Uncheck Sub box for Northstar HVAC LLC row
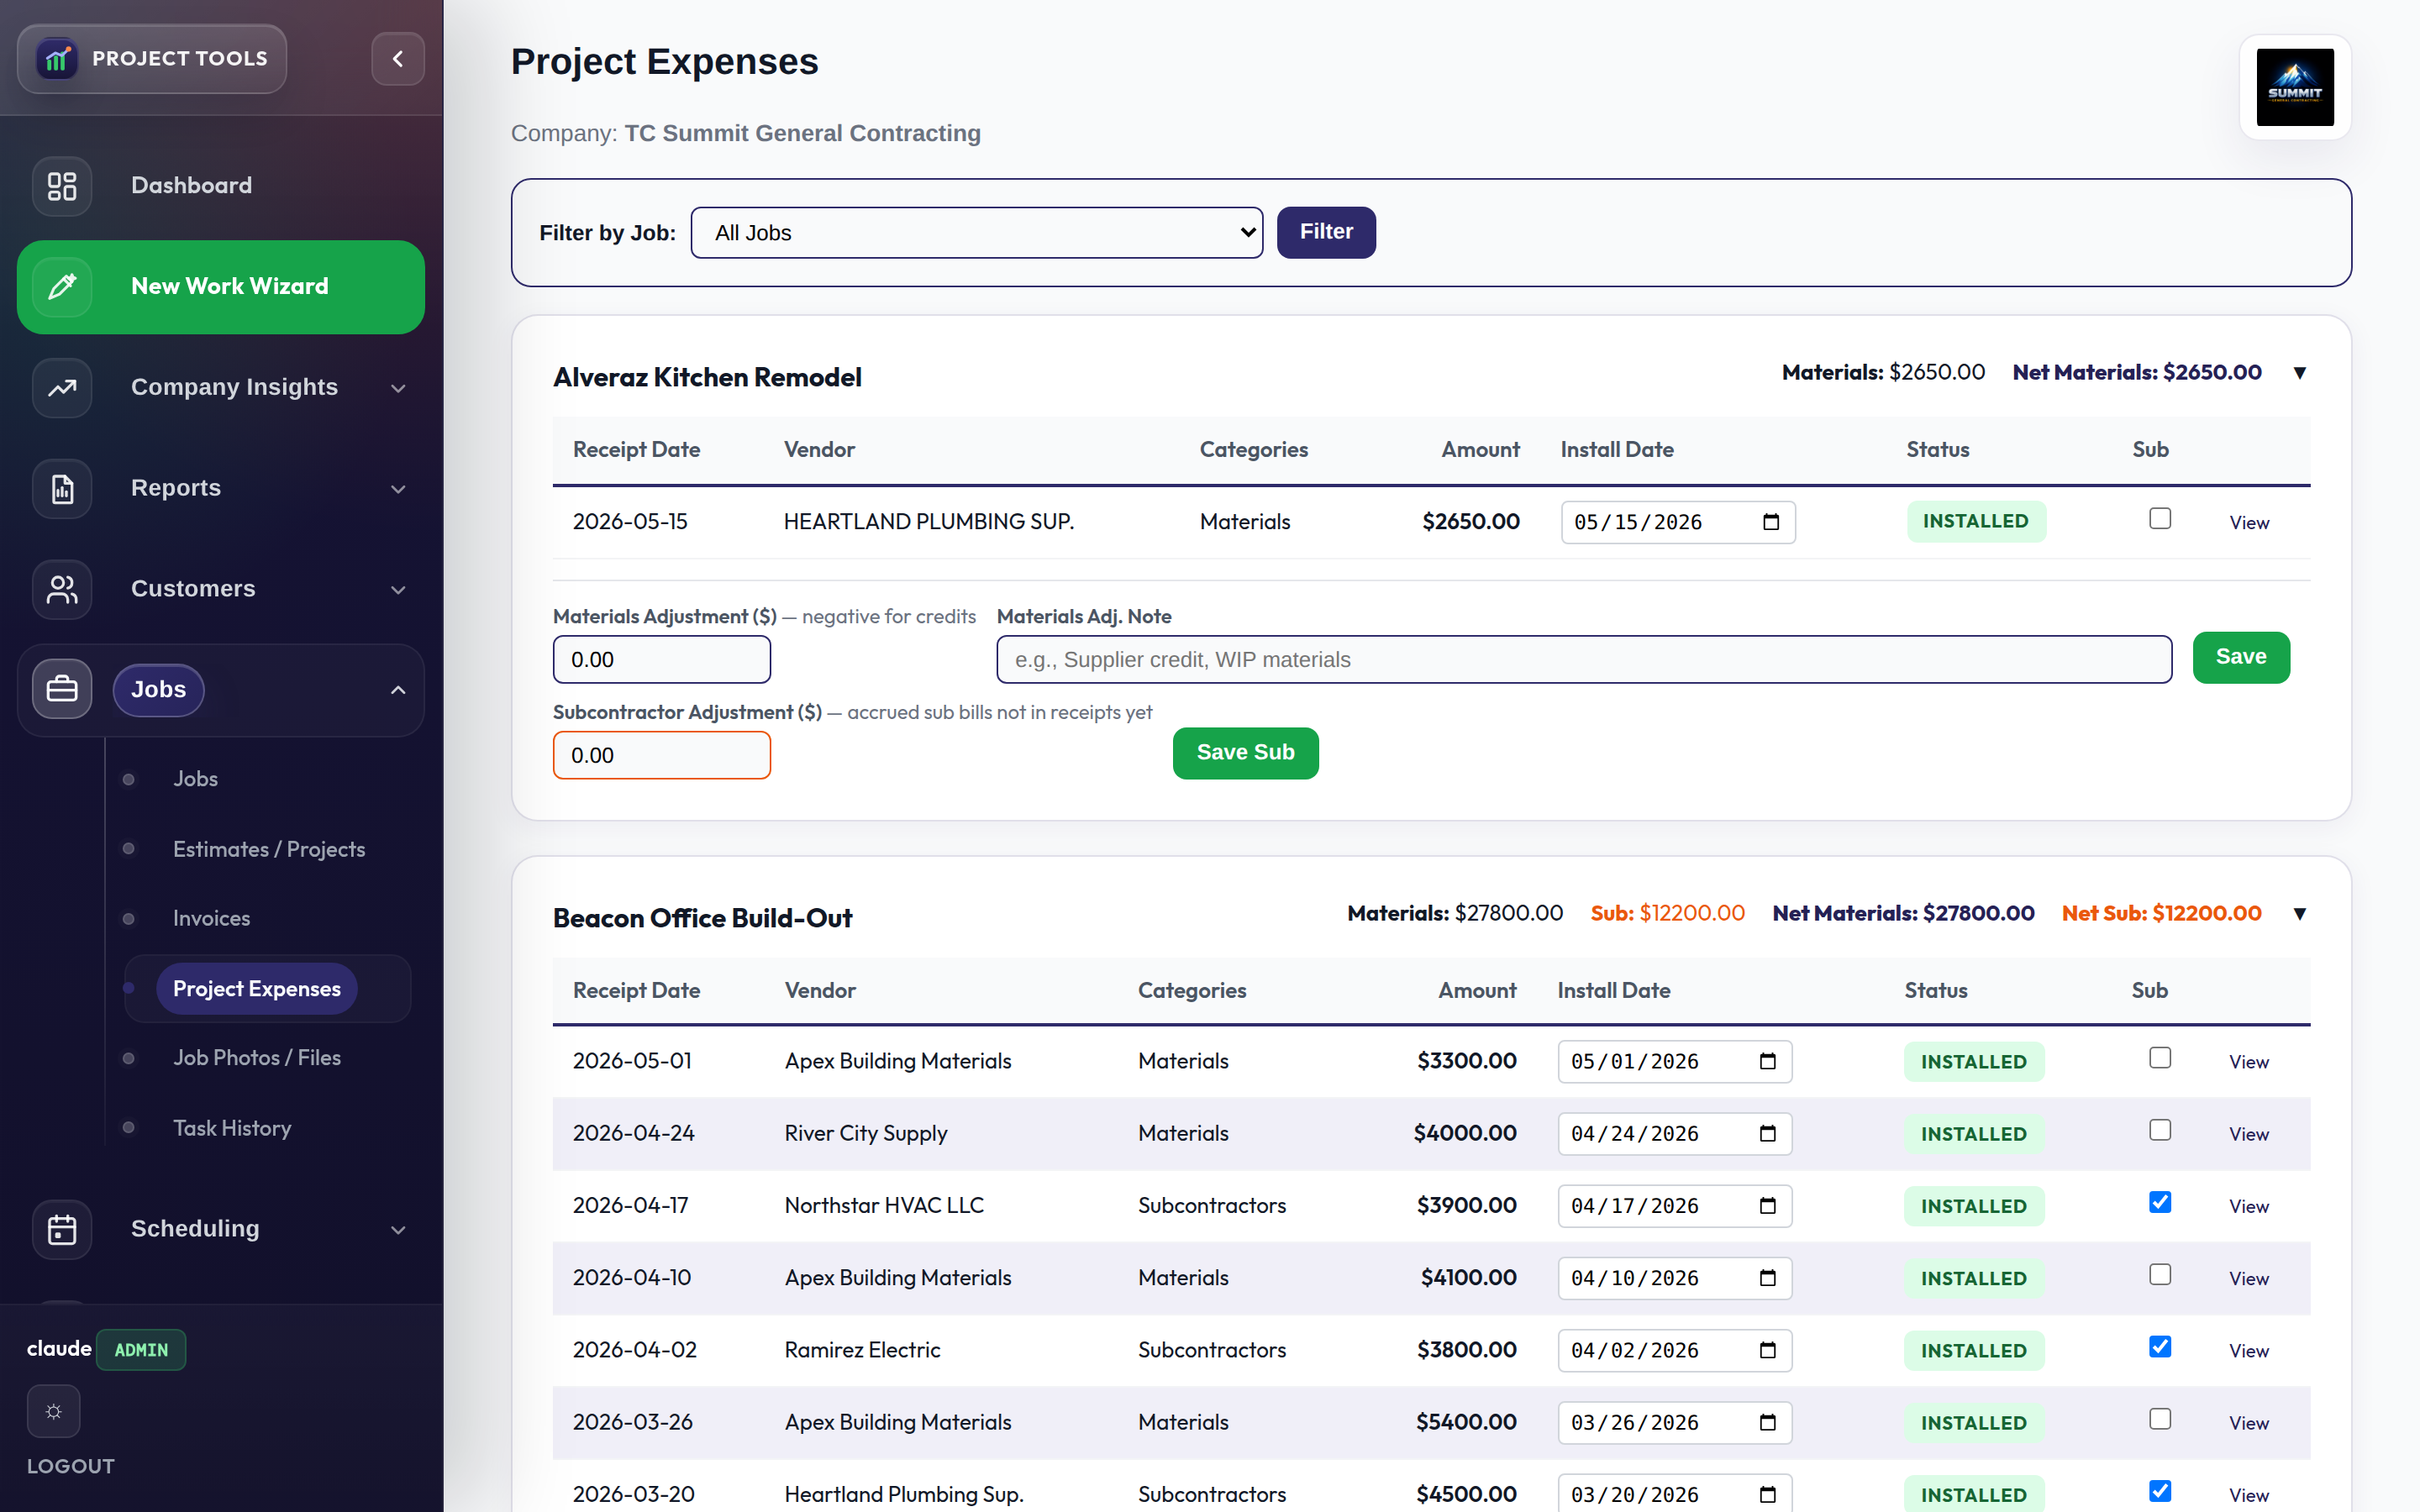Image resolution: width=2420 pixels, height=1512 pixels. pos(2160,1202)
